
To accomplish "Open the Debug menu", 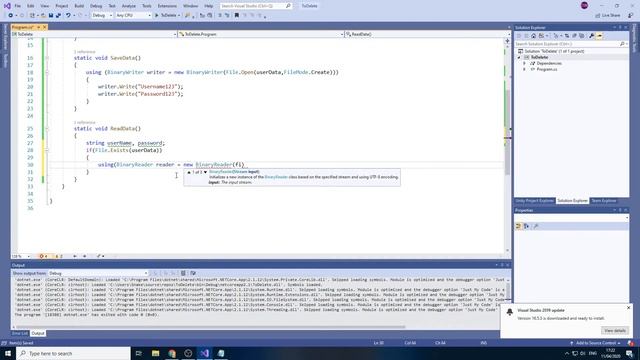I will pos(96,6).
